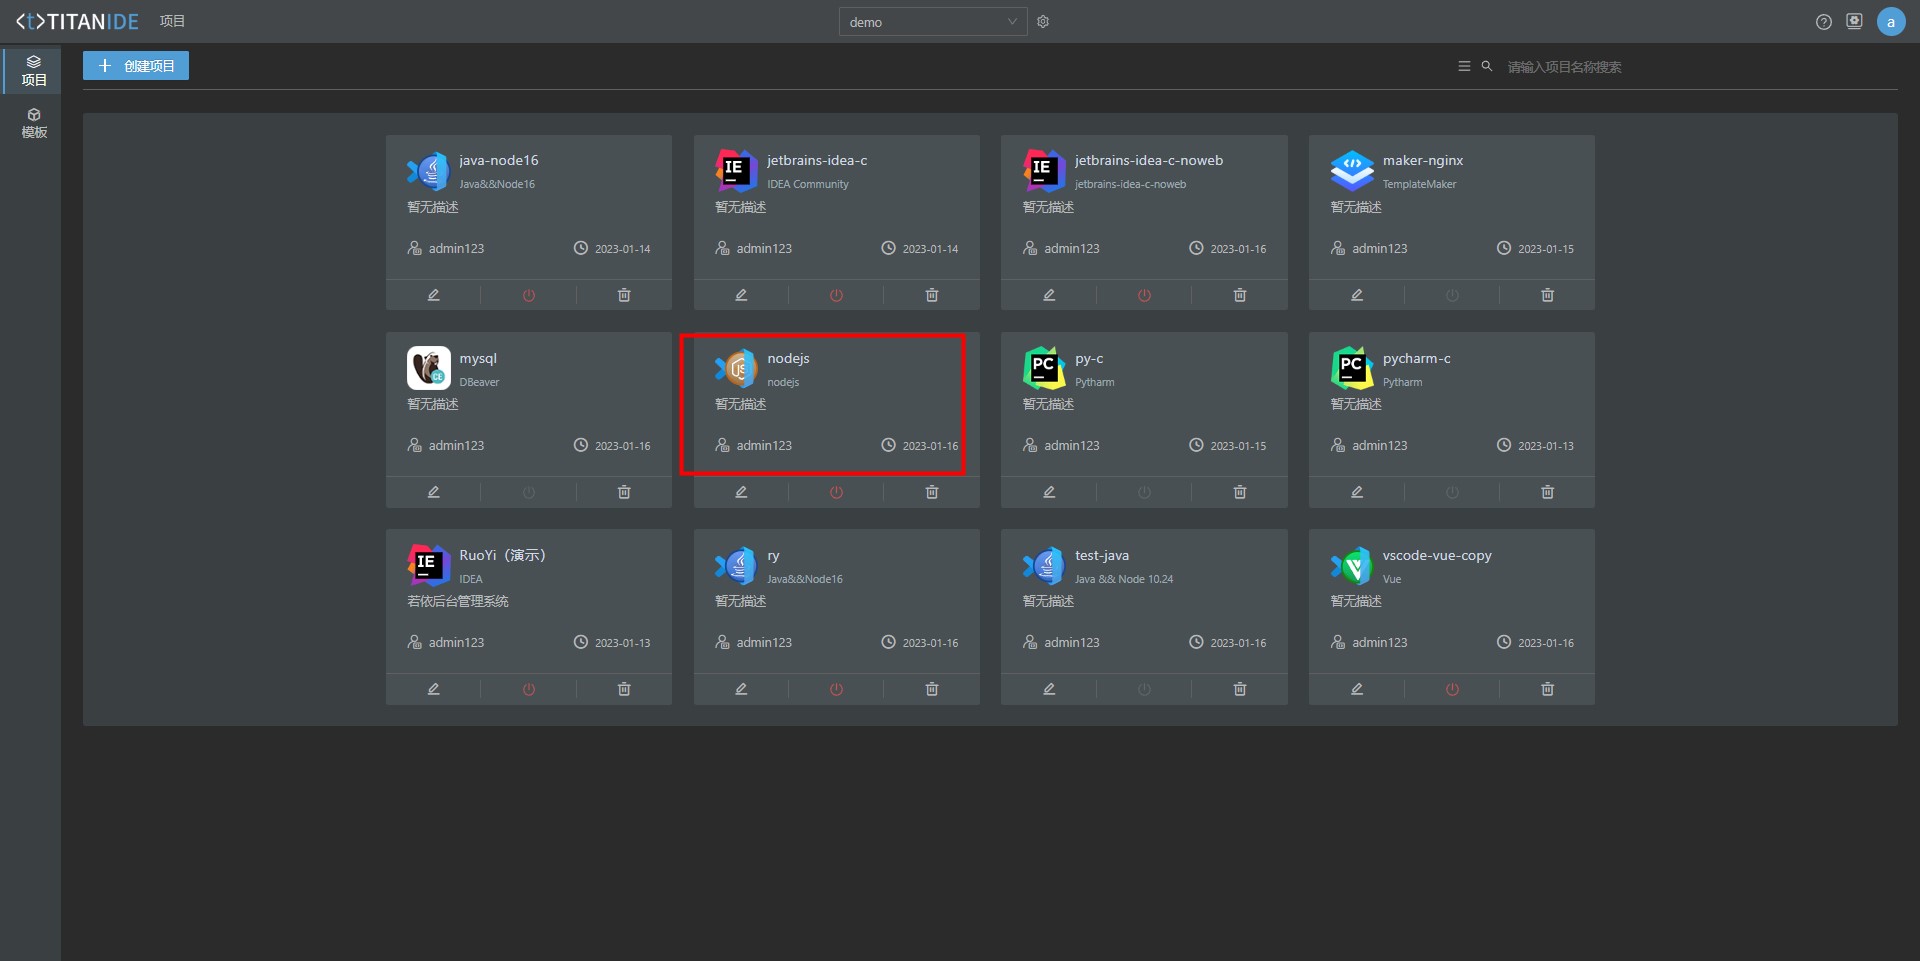1920x961 pixels.
Task: Edit the jetbrains-idea-c project
Action: pyautogui.click(x=741, y=295)
